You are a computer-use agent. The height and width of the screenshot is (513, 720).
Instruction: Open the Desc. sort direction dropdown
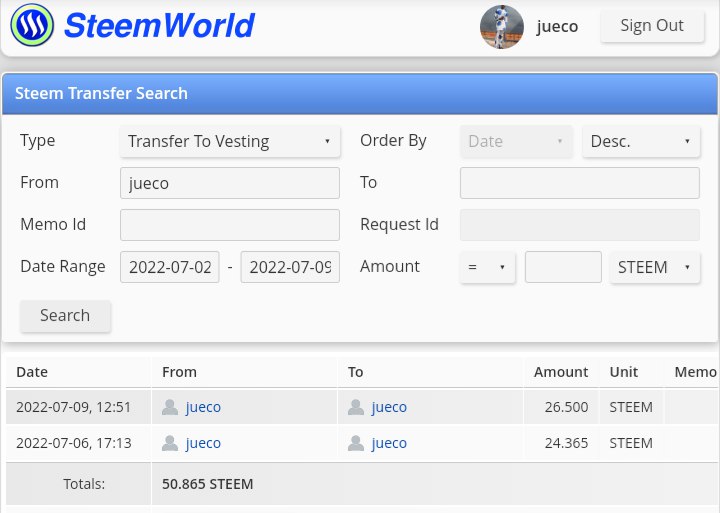click(x=641, y=141)
